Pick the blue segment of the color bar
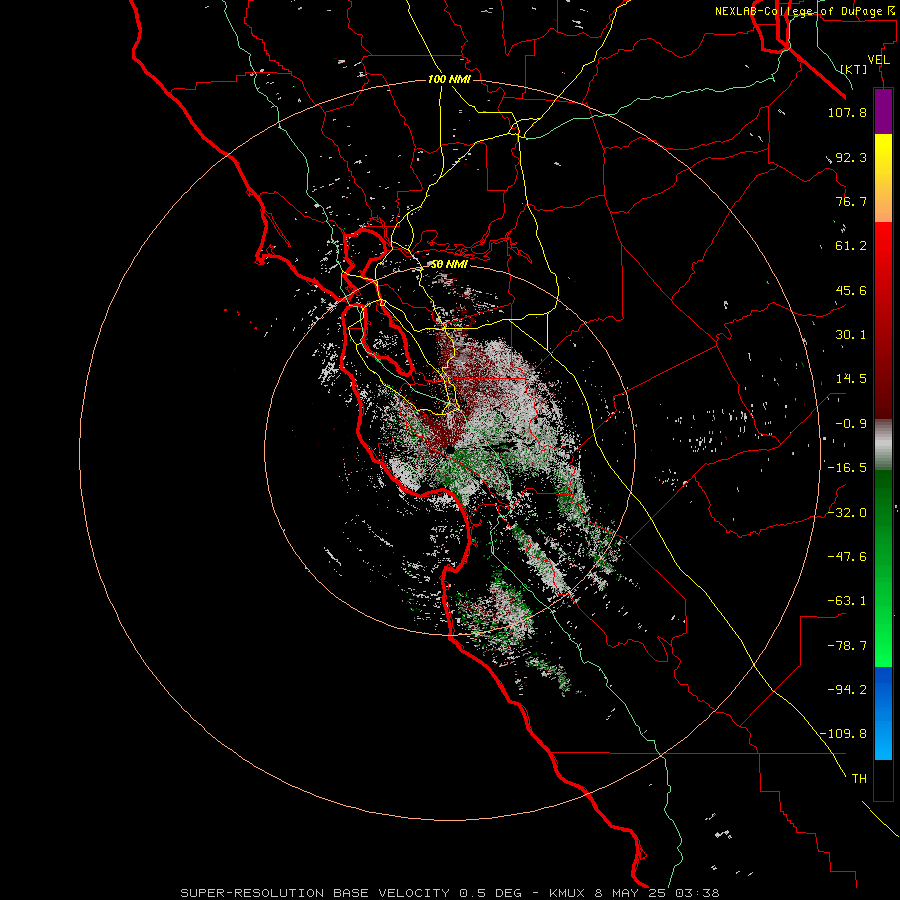This screenshot has width=900, height=900. [x=883, y=713]
